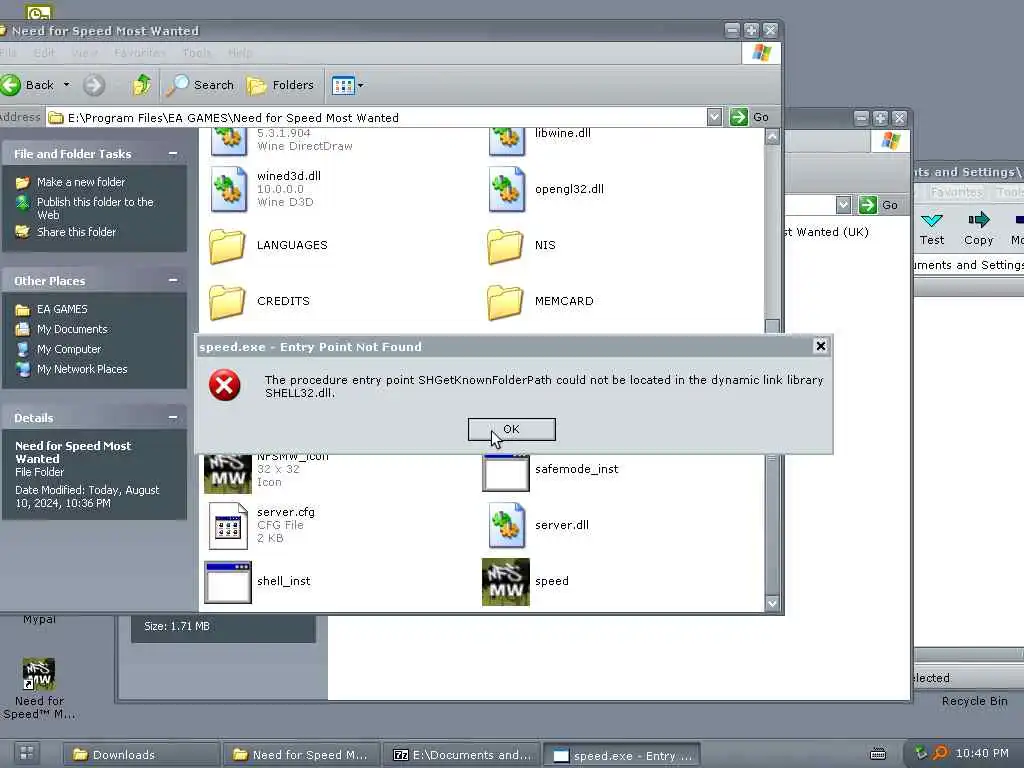Select the shell_inst file icon
The width and height of the screenshot is (1024, 768).
[x=228, y=582]
